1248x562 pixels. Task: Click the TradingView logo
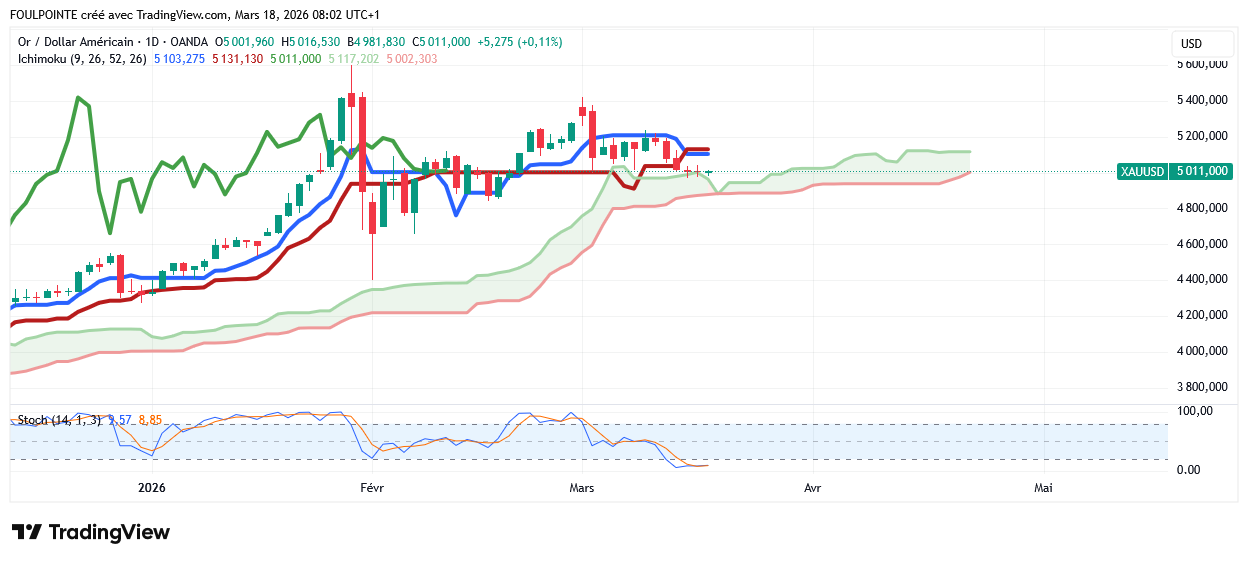[91, 532]
